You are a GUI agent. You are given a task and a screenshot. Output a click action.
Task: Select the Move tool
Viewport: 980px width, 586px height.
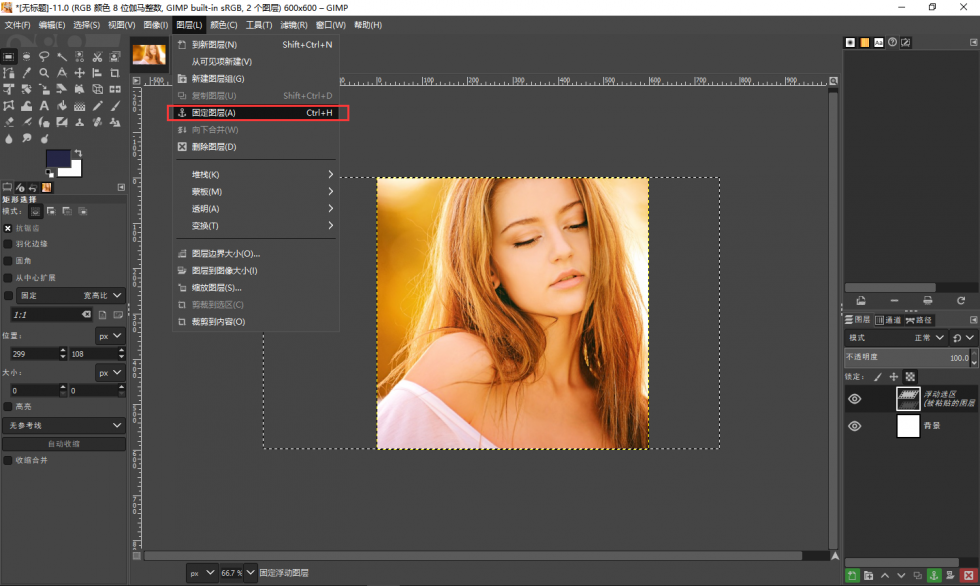79,73
